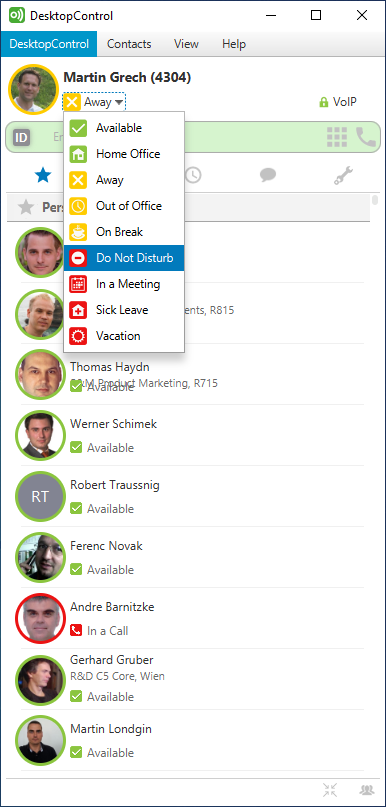Viewport: 386px width, 807px height.
Task: Open the chat speech bubble tab
Action: coord(268,176)
